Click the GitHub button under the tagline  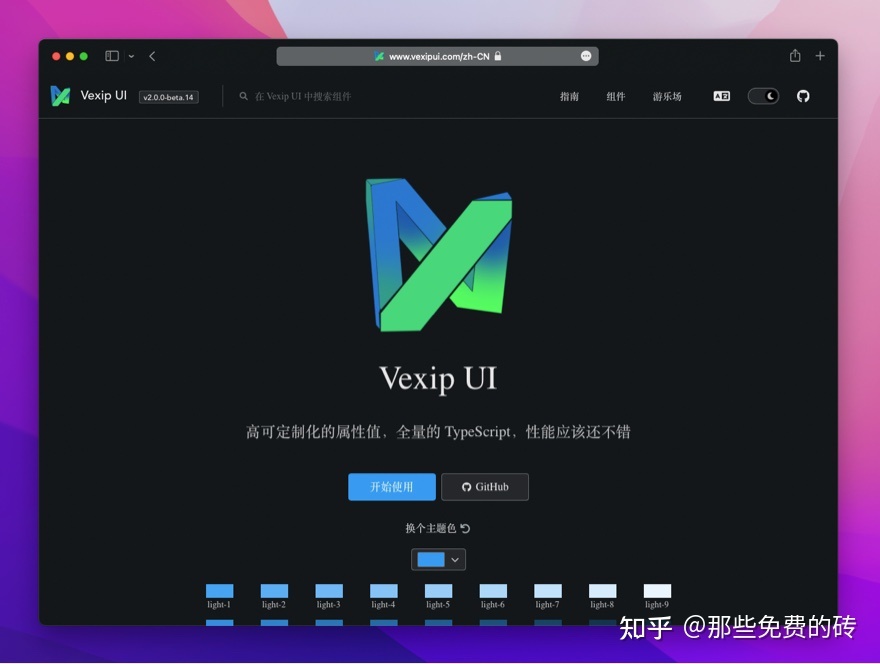coord(485,487)
